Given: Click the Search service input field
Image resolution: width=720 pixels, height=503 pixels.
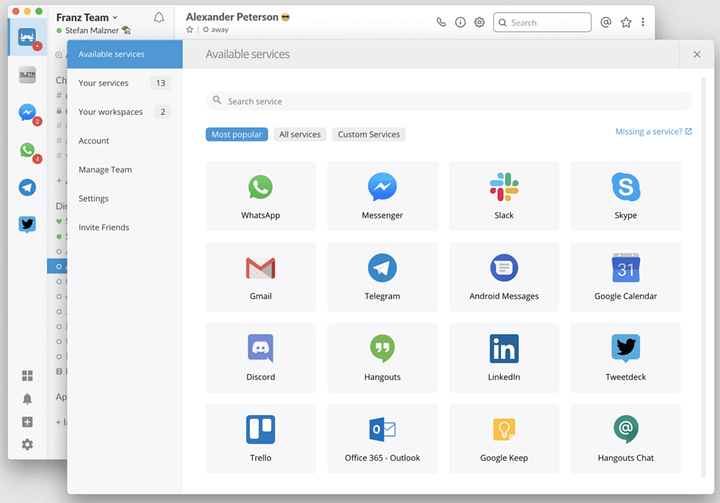Looking at the screenshot, I should click(x=450, y=101).
